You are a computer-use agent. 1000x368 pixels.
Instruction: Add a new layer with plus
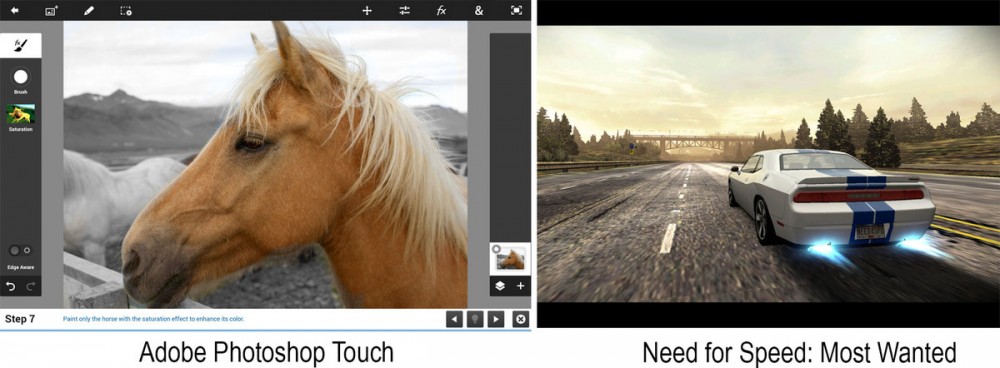pyautogui.click(x=520, y=286)
